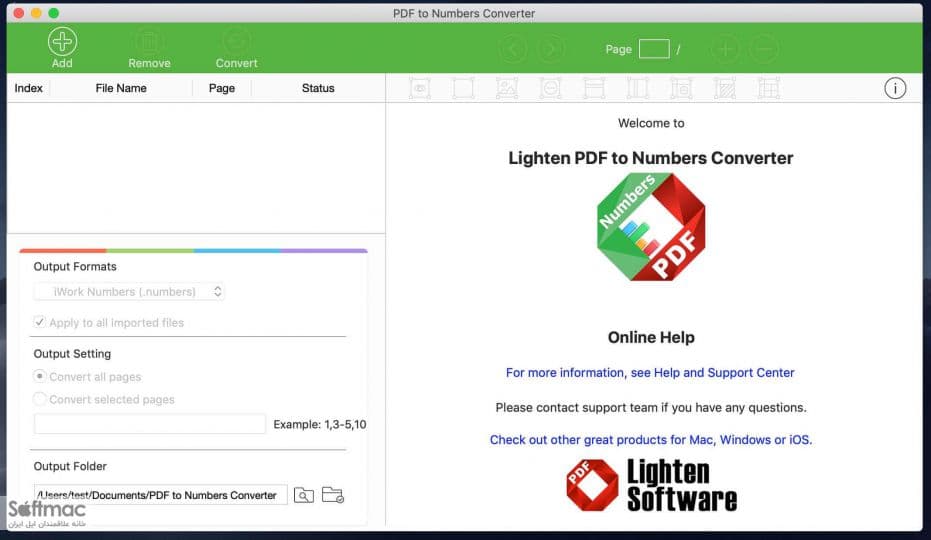
Task: Open the info icon
Action: (x=895, y=89)
